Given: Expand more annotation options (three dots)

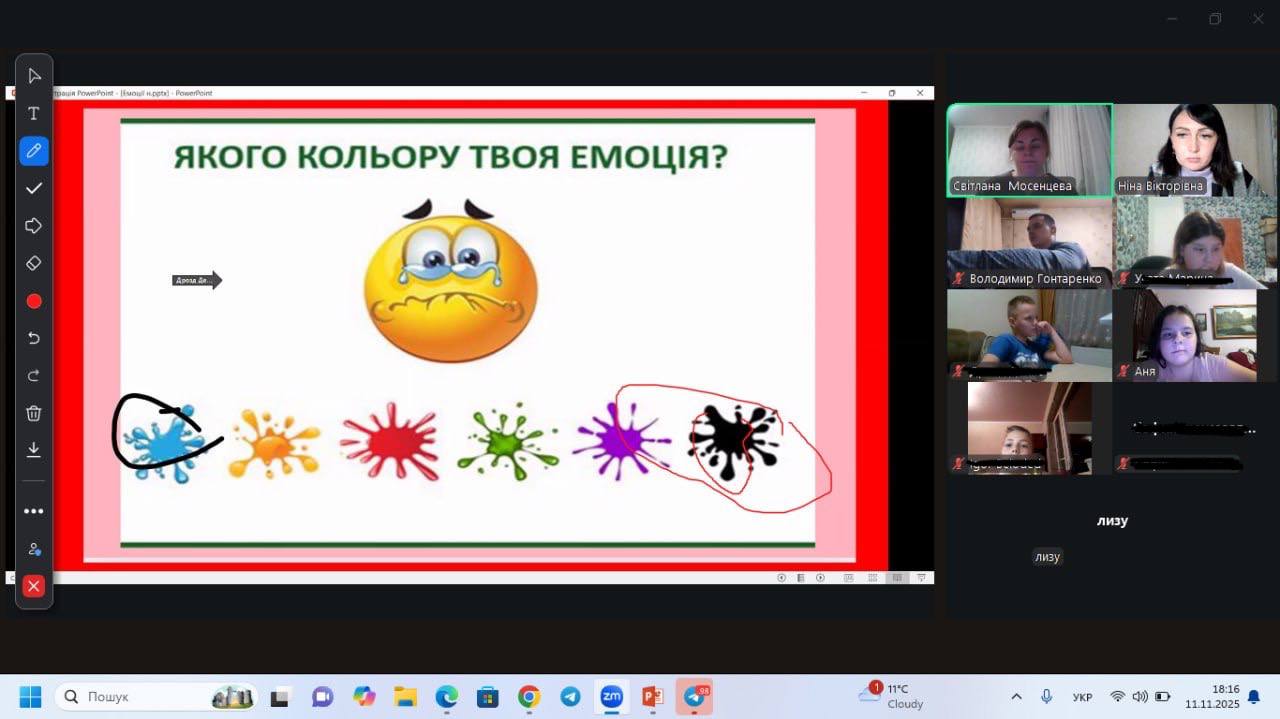Looking at the screenshot, I should [34, 511].
